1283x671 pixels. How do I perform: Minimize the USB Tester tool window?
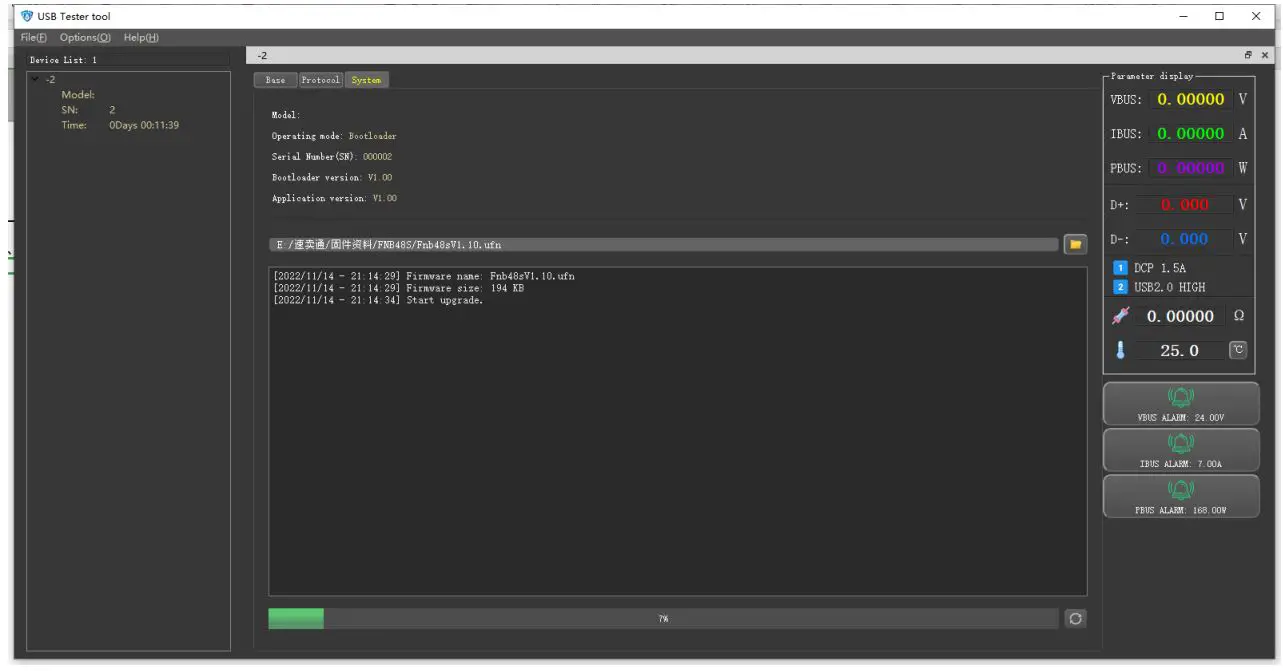coord(1184,16)
